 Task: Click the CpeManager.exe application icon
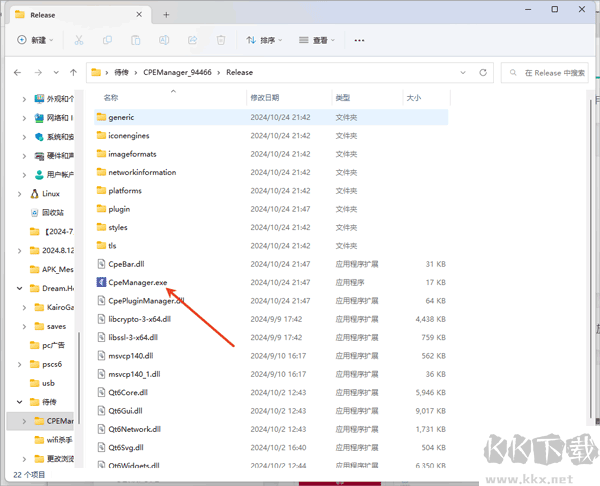click(x=100, y=282)
